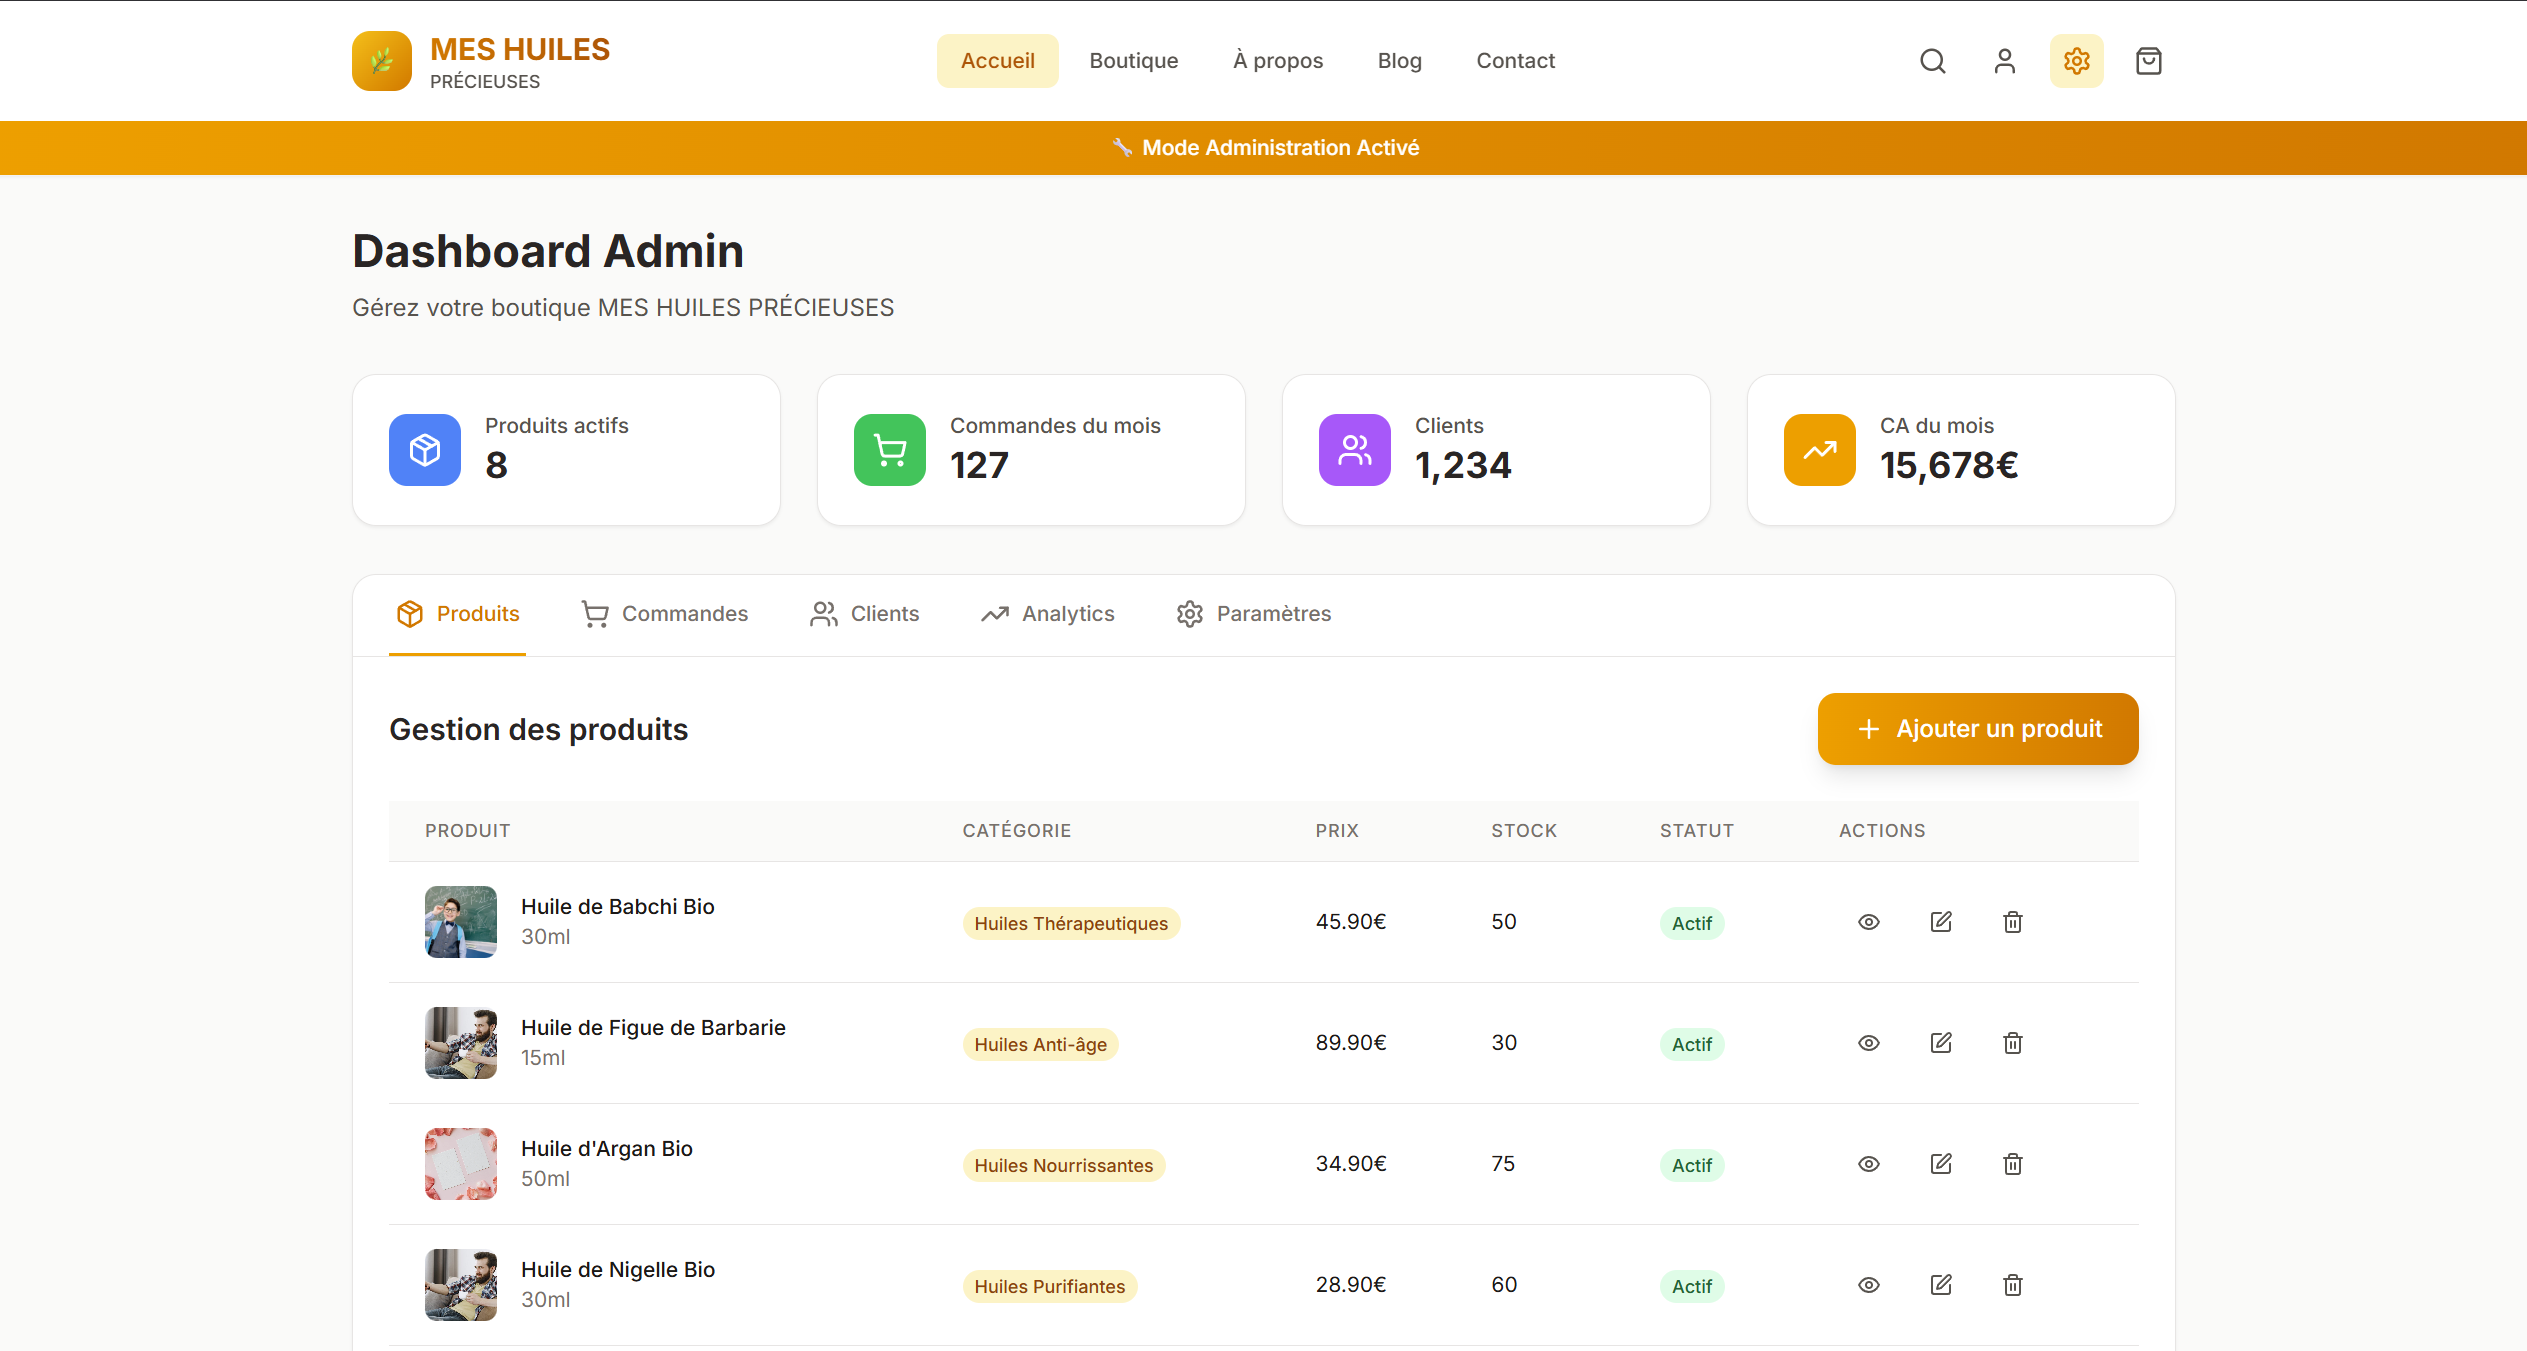Switch to the Produits tab

coord(457,614)
